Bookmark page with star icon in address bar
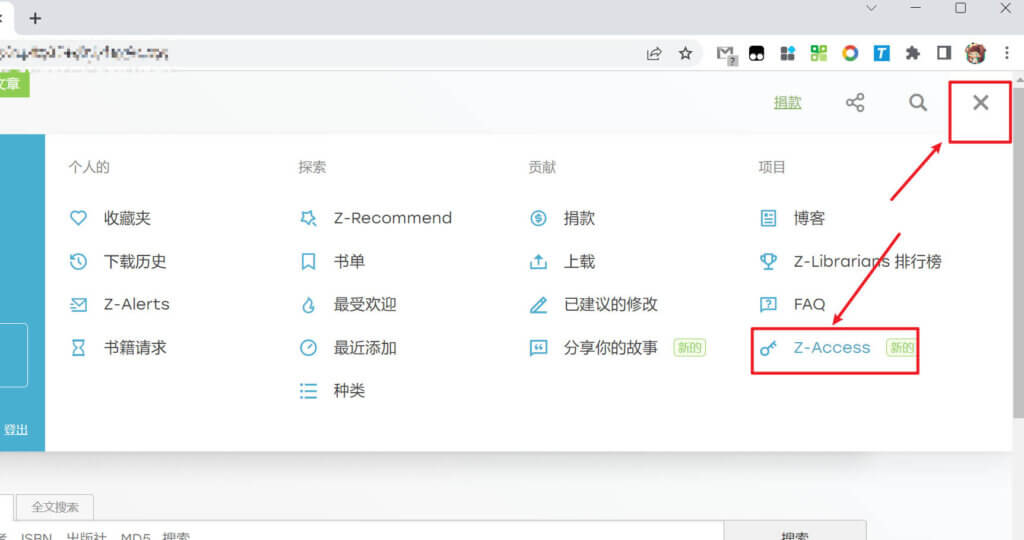This screenshot has height=540, width=1024. click(x=685, y=54)
